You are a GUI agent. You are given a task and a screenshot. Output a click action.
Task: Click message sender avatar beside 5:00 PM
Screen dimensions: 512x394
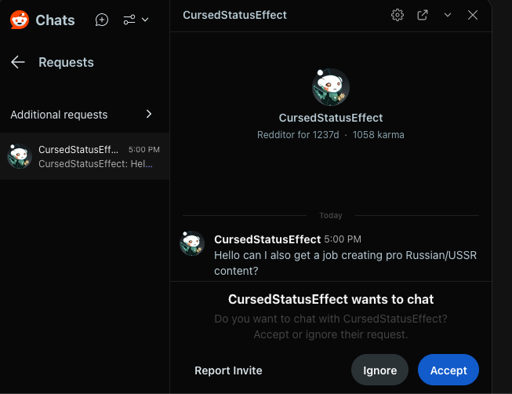click(192, 243)
